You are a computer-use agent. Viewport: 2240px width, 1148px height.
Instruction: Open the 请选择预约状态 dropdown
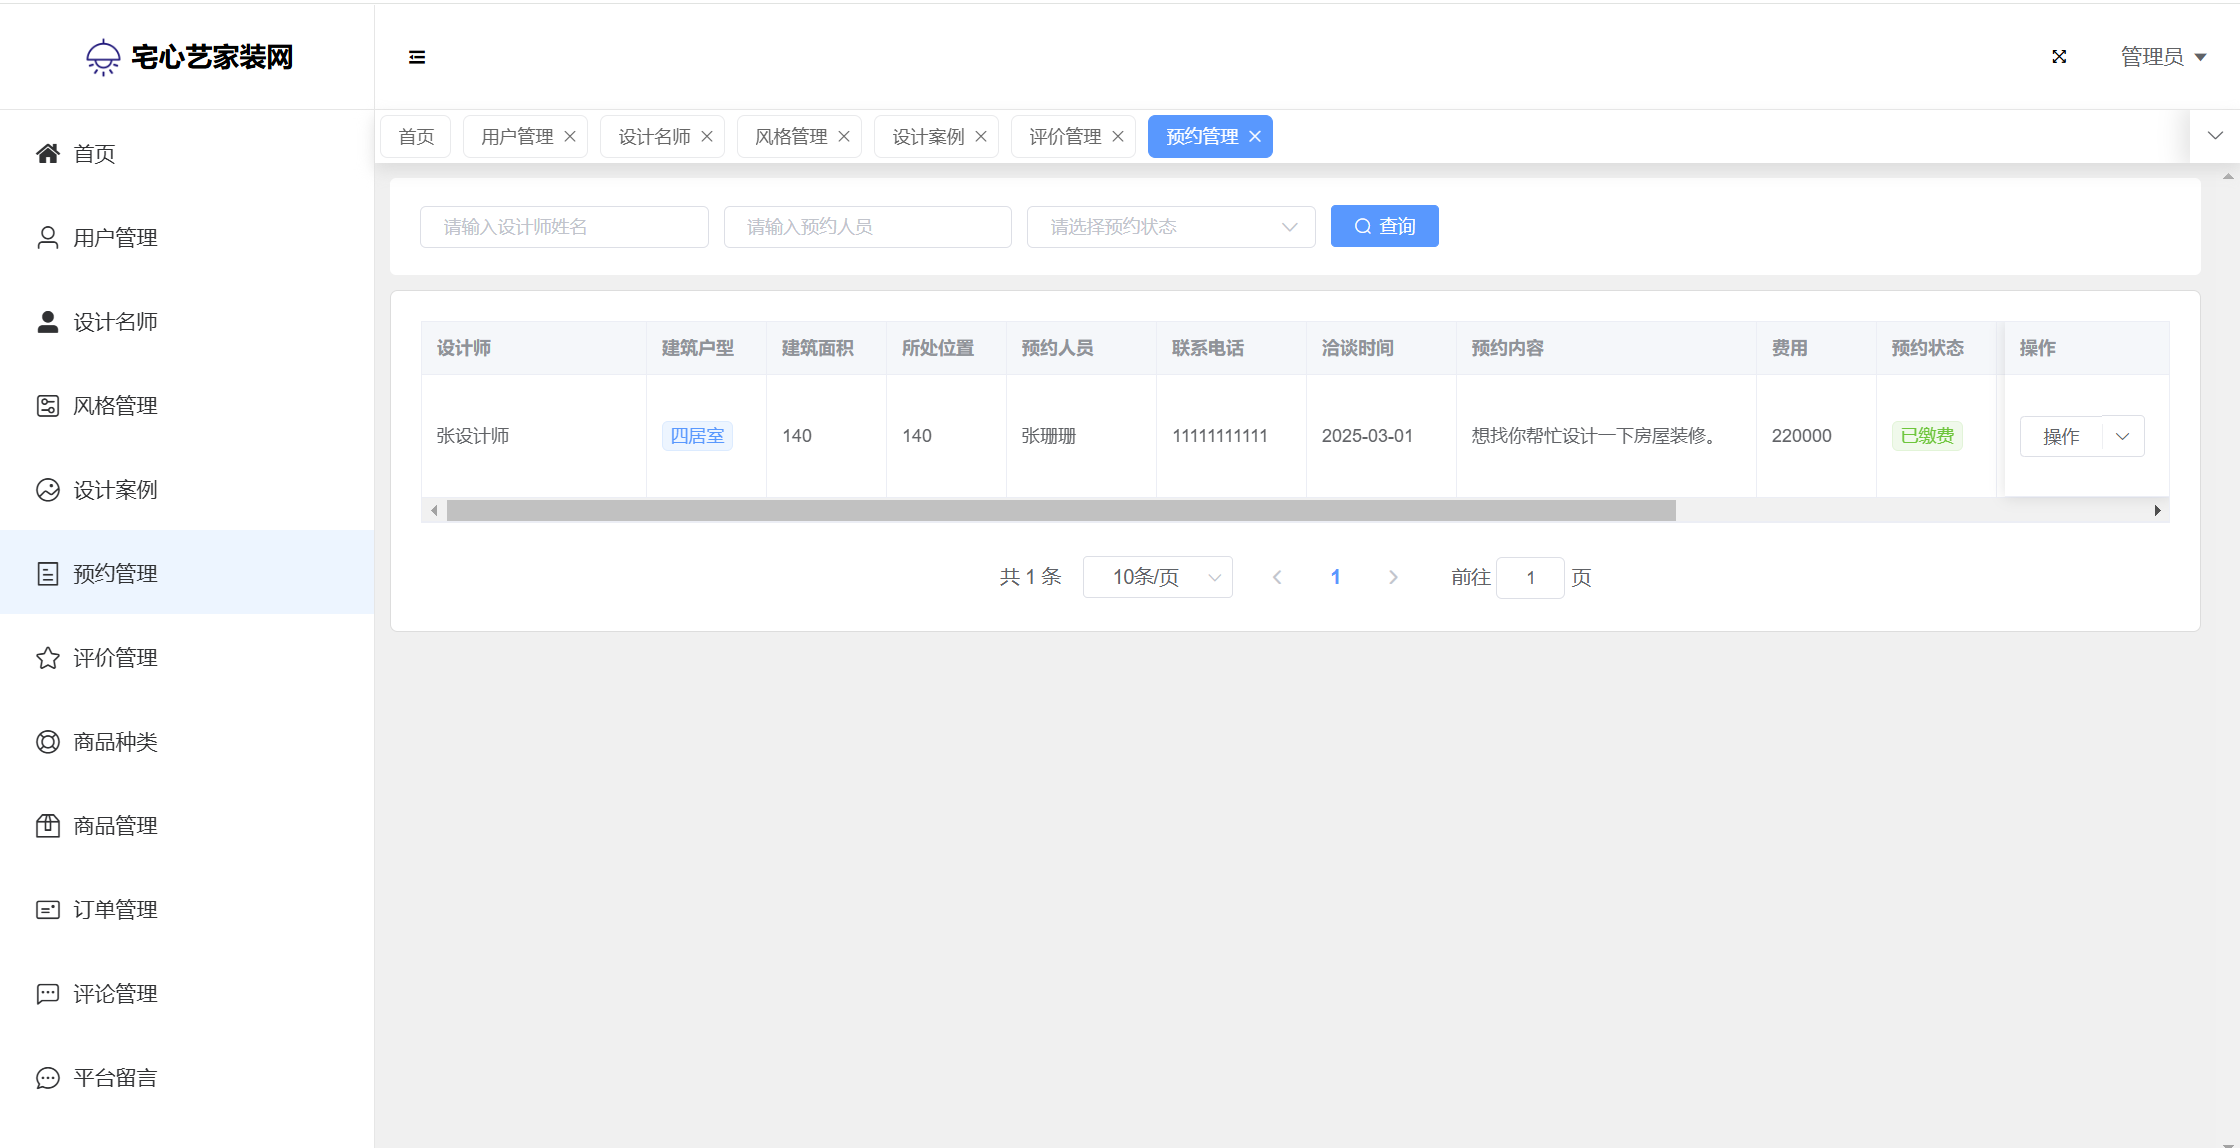pos(1170,227)
